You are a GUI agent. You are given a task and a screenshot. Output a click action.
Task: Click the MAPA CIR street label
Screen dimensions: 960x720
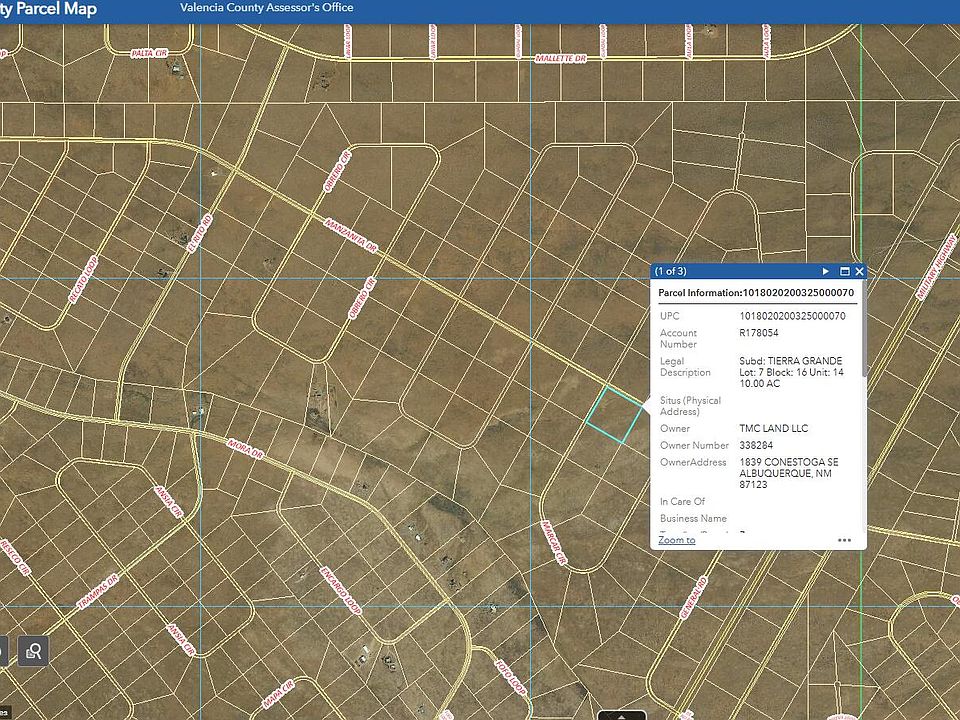(x=279, y=694)
